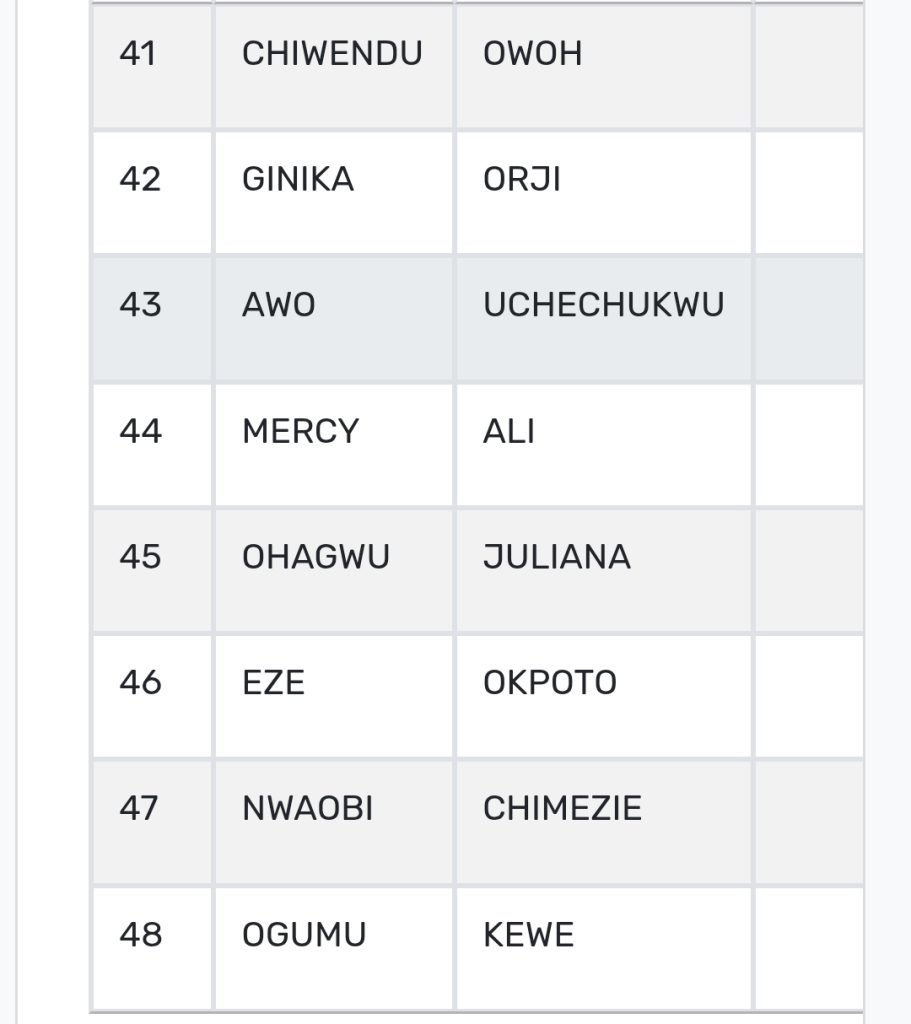Click the row number 47 cell
This screenshot has height=1024, width=911.
click(139, 809)
